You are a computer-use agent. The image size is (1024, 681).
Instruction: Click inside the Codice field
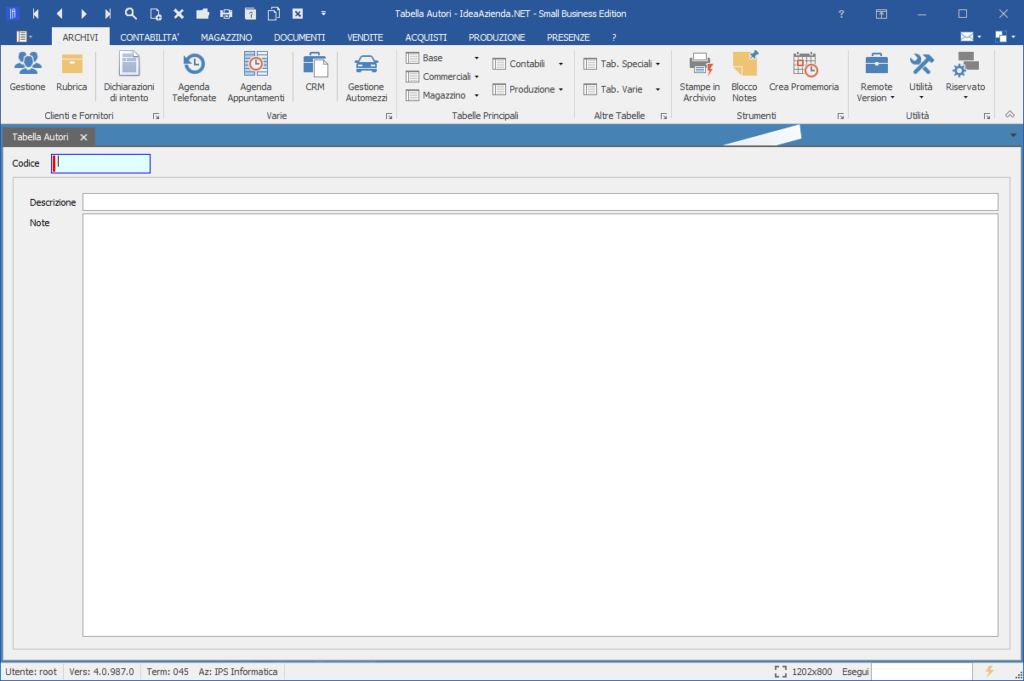click(x=101, y=163)
